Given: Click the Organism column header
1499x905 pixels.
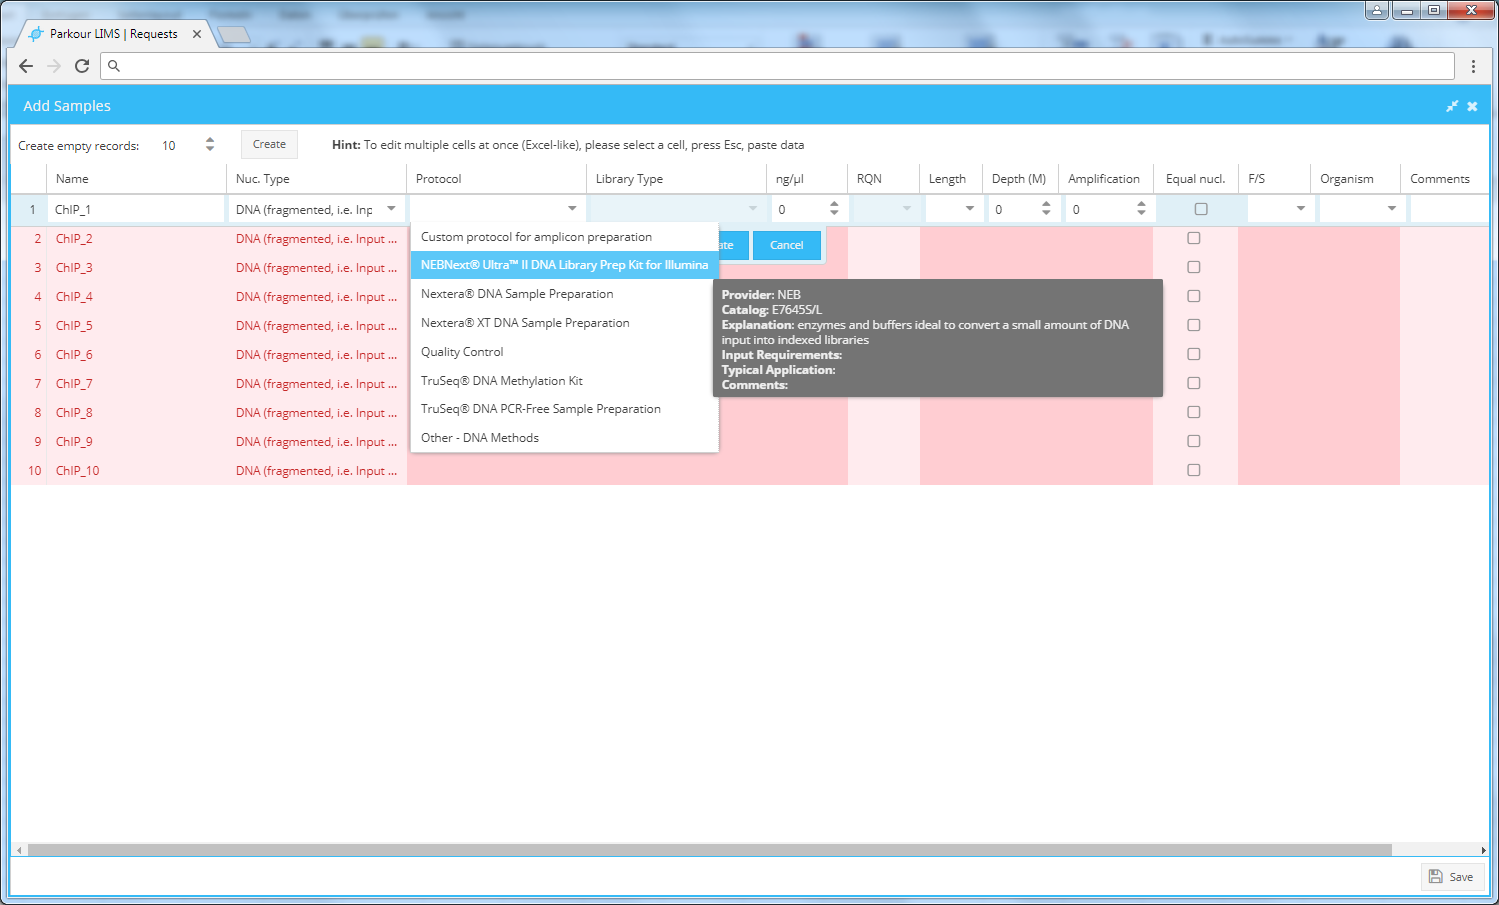Looking at the screenshot, I should [x=1355, y=179].
